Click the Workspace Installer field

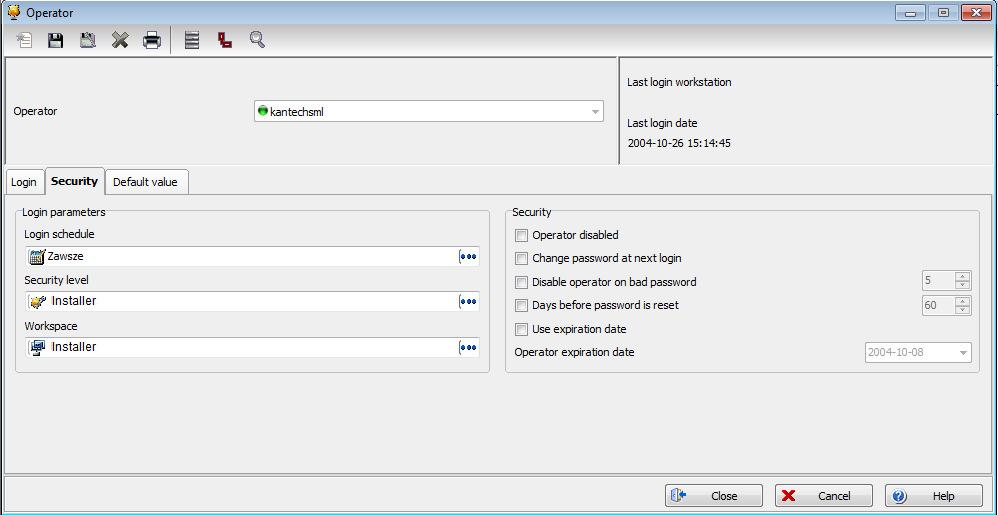(x=253, y=348)
